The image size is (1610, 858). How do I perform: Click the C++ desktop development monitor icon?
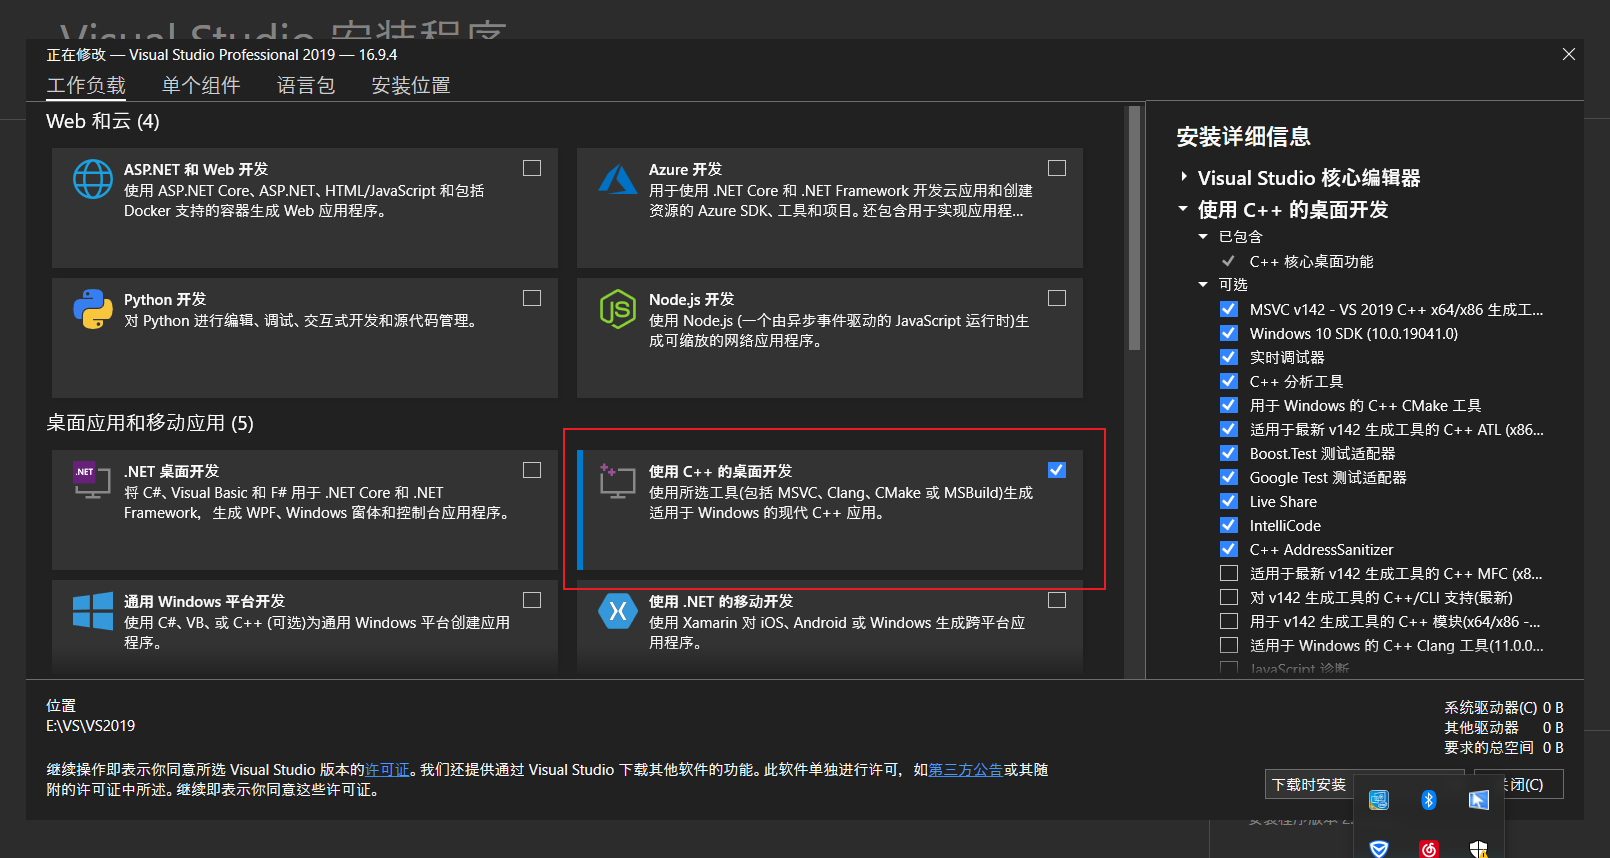pyautogui.click(x=617, y=480)
